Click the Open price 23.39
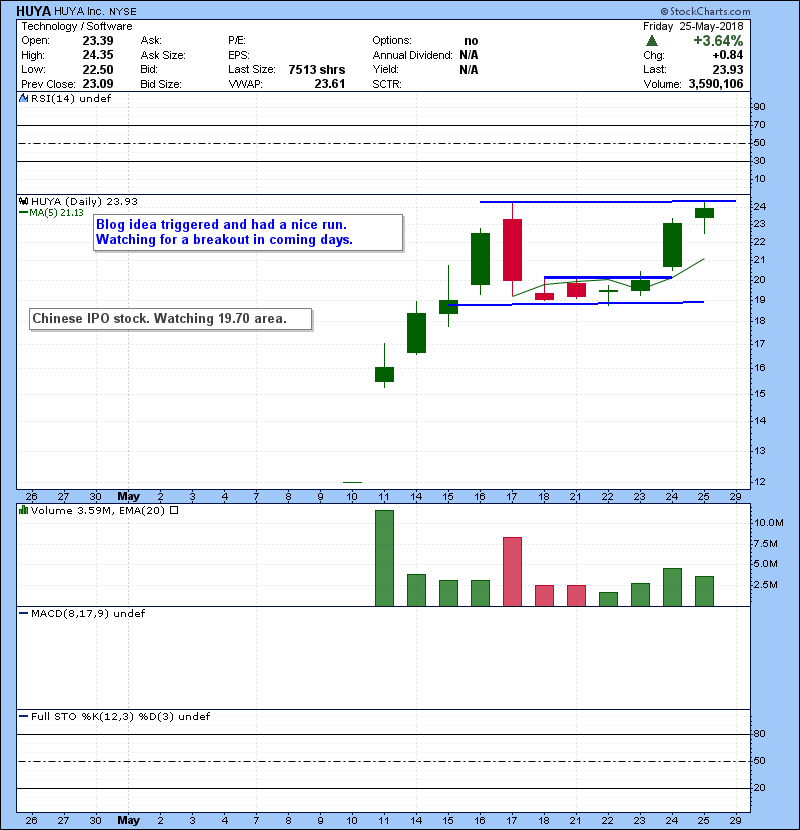800x830 pixels. (x=98, y=41)
